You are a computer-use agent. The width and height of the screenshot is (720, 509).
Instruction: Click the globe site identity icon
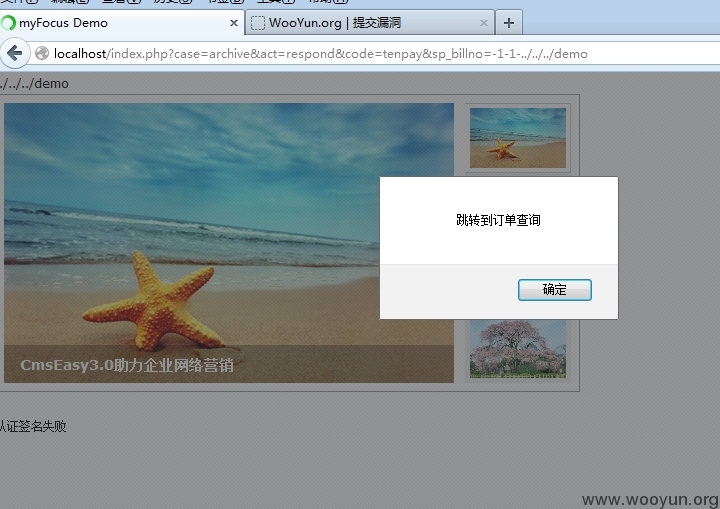pos(42,53)
